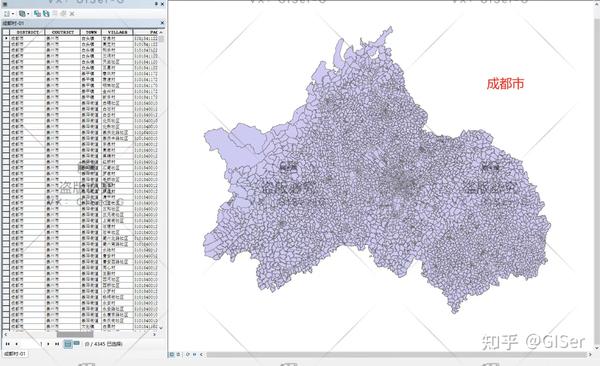Click the table's vertical scrollbar up arrow

click(161, 32)
